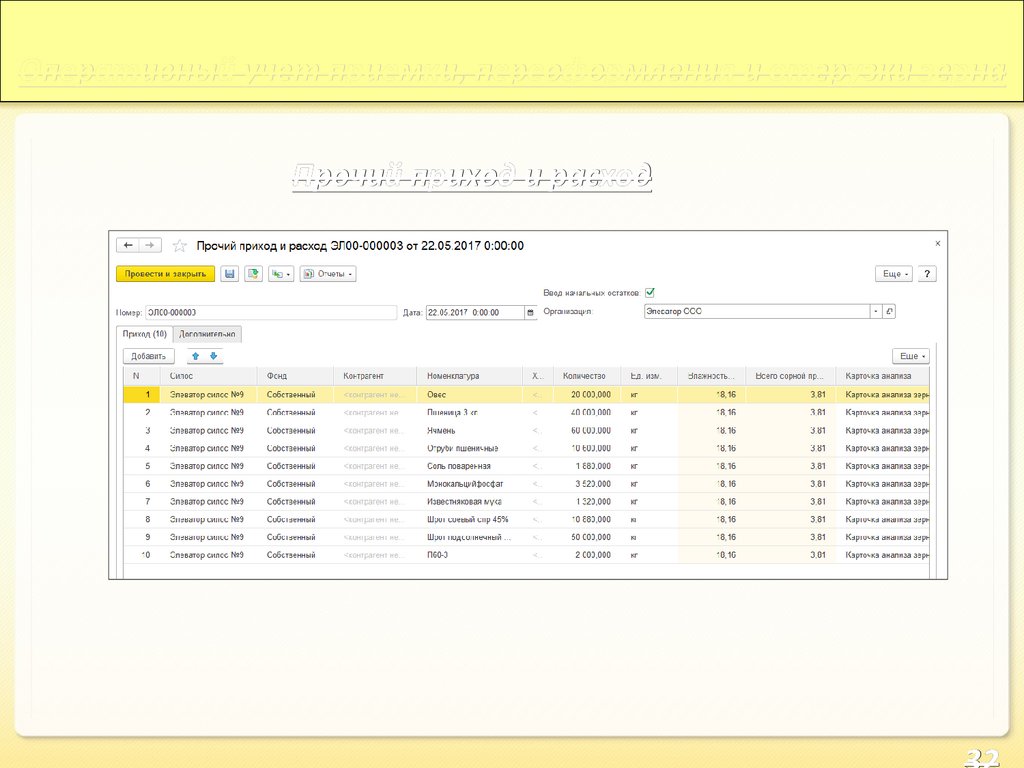Viewport: 1024px width, 768px height.
Task: Open the calendar picker for Дата
Action: (530, 312)
